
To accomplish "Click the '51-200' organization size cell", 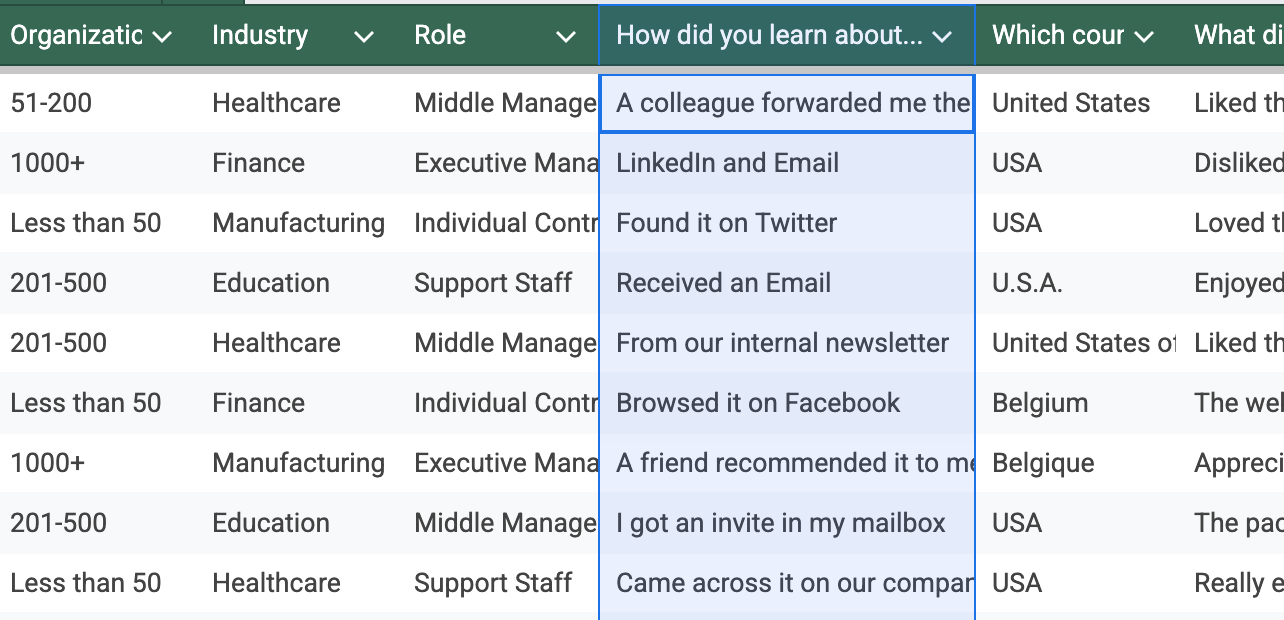I will (50, 103).
